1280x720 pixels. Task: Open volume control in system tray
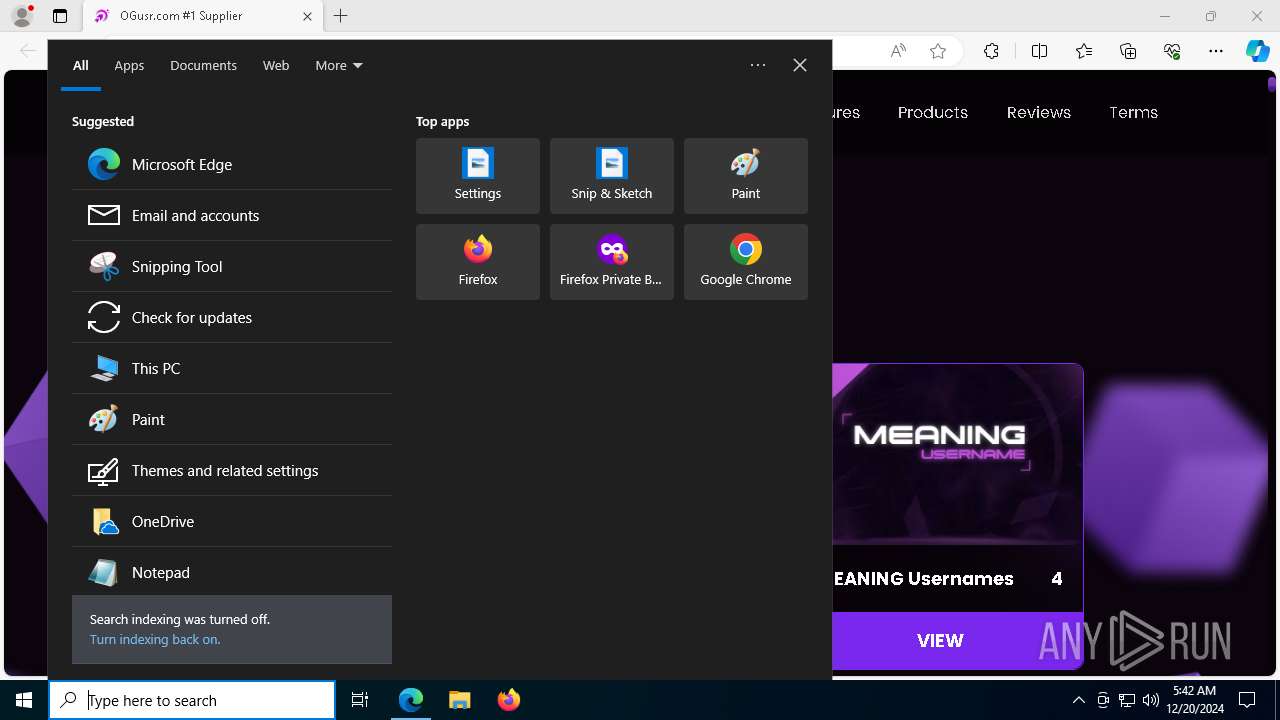(1151, 700)
